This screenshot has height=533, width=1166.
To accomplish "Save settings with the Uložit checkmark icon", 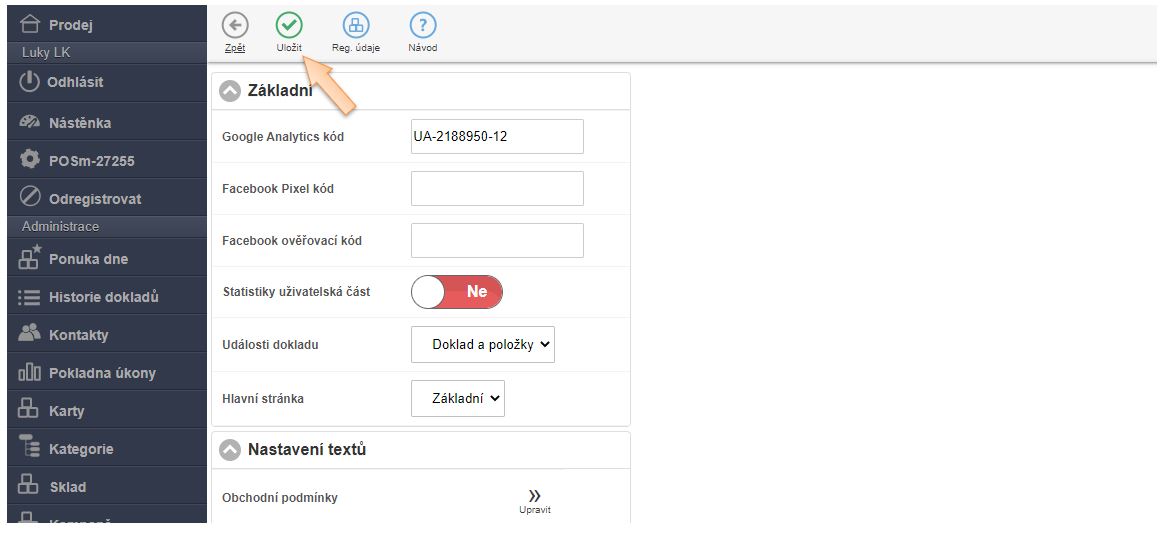I will [289, 26].
